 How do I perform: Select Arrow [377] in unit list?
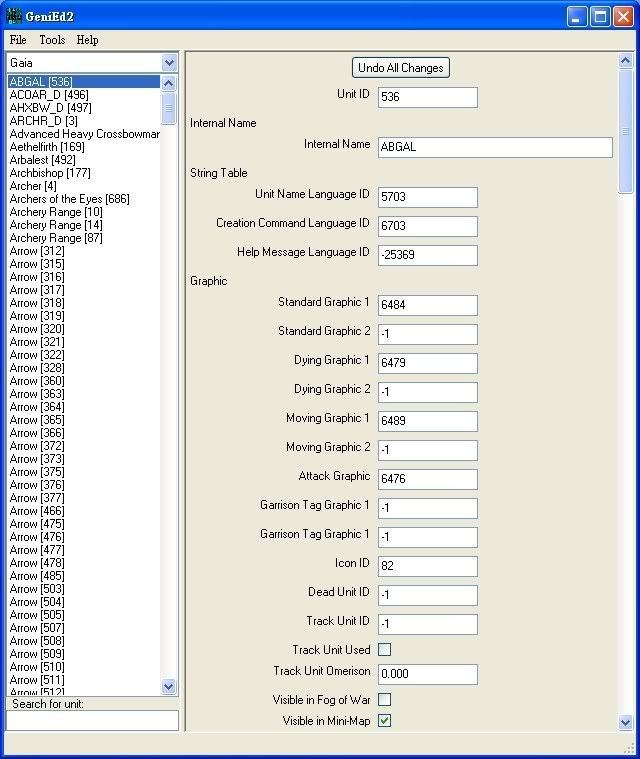84,498
